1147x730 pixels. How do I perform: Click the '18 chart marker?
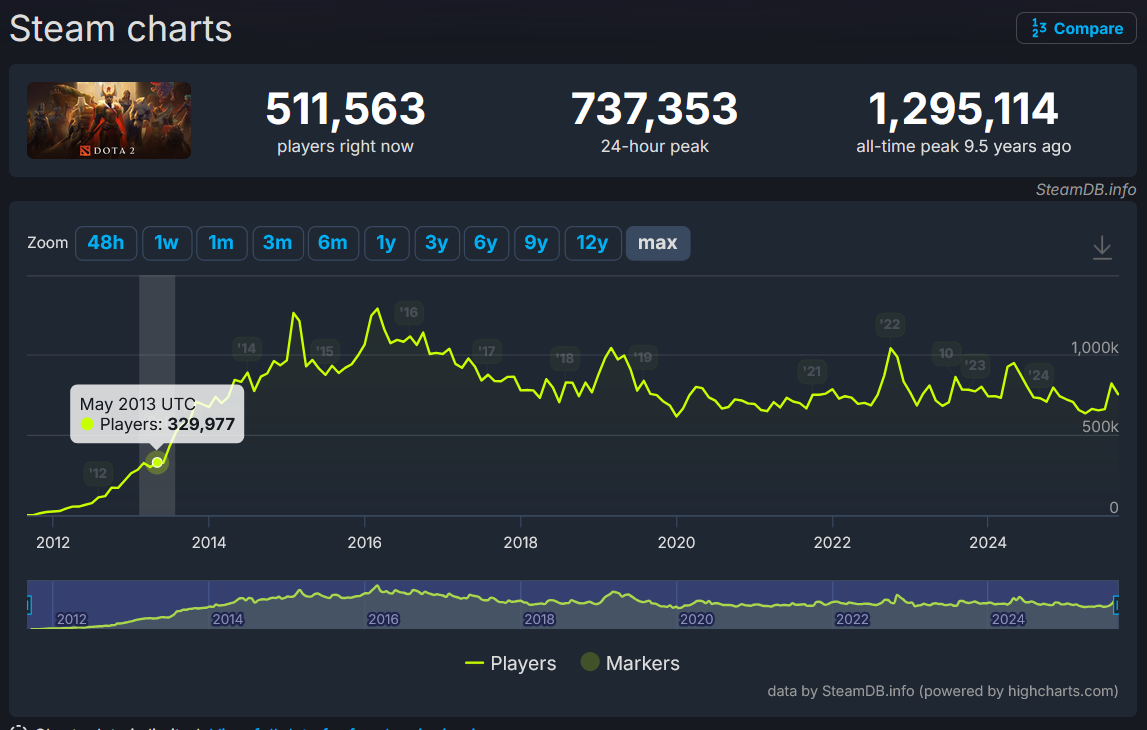pyautogui.click(x=565, y=358)
